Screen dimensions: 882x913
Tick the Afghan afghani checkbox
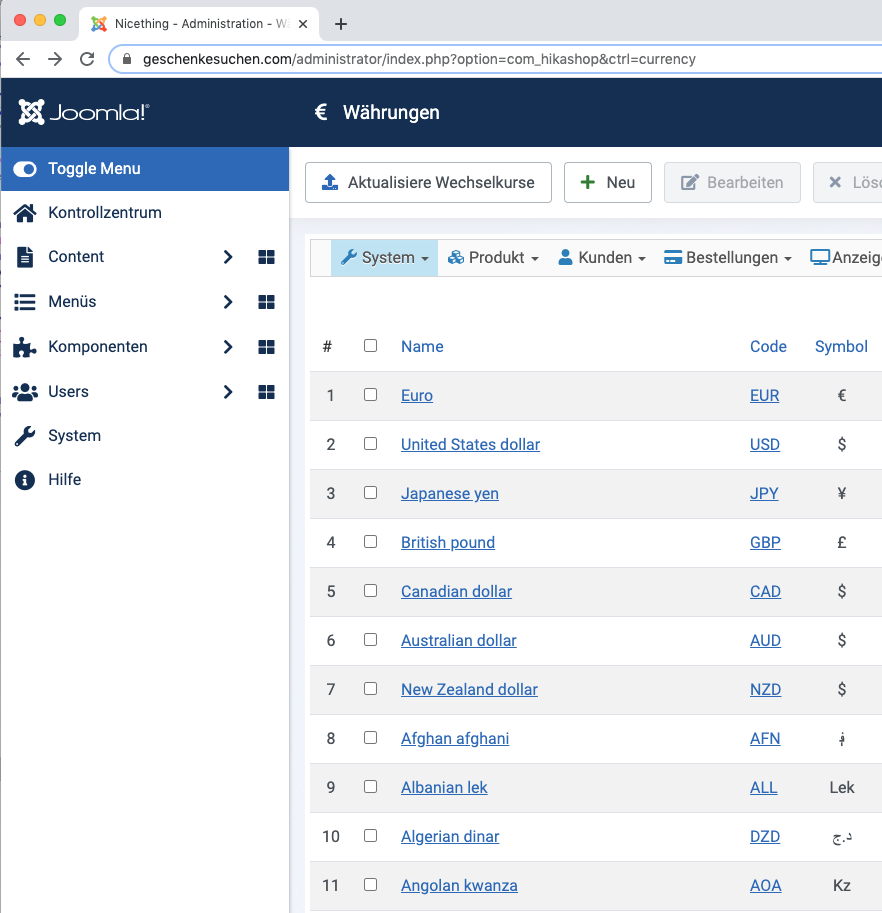[x=370, y=737]
